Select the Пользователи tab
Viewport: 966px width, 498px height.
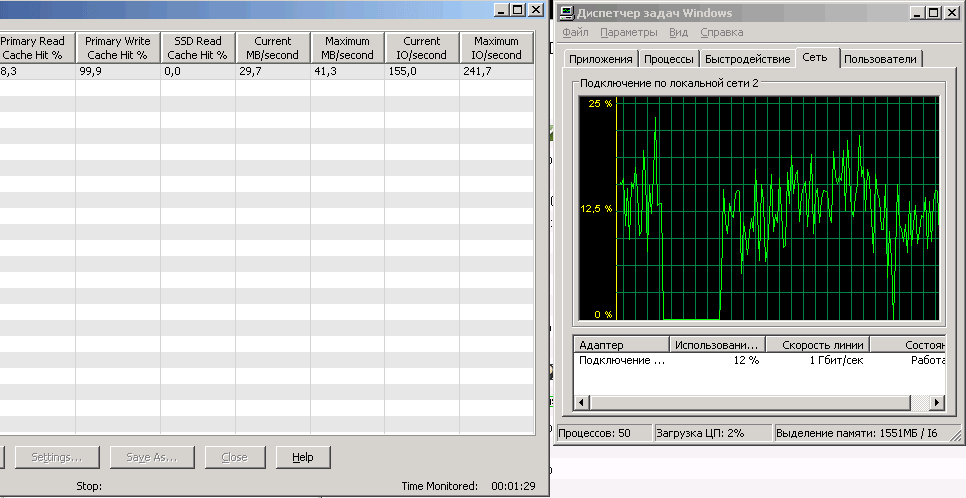pyautogui.click(x=880, y=59)
